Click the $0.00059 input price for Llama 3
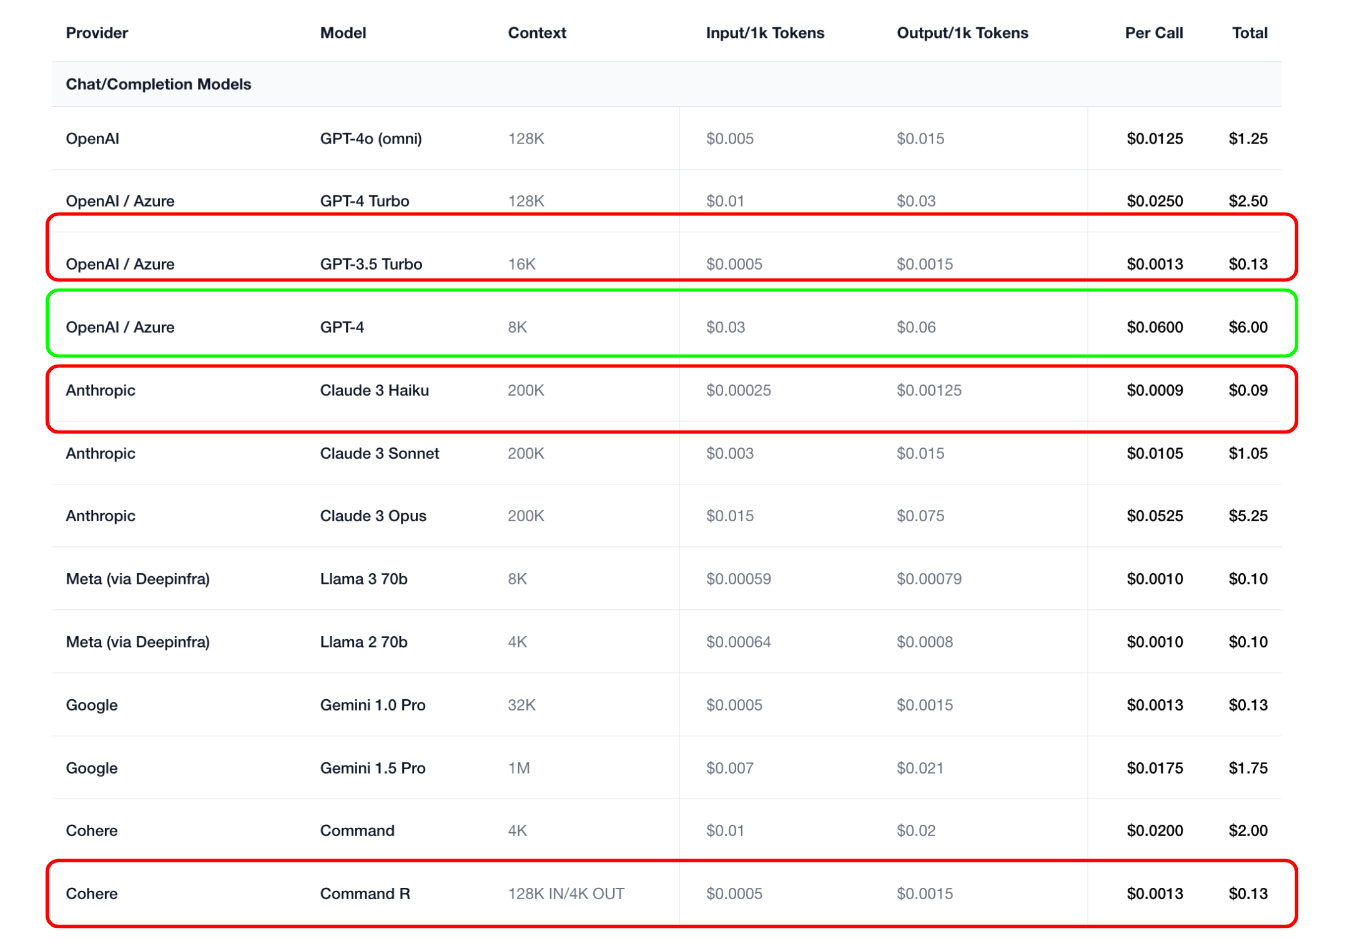 [739, 579]
